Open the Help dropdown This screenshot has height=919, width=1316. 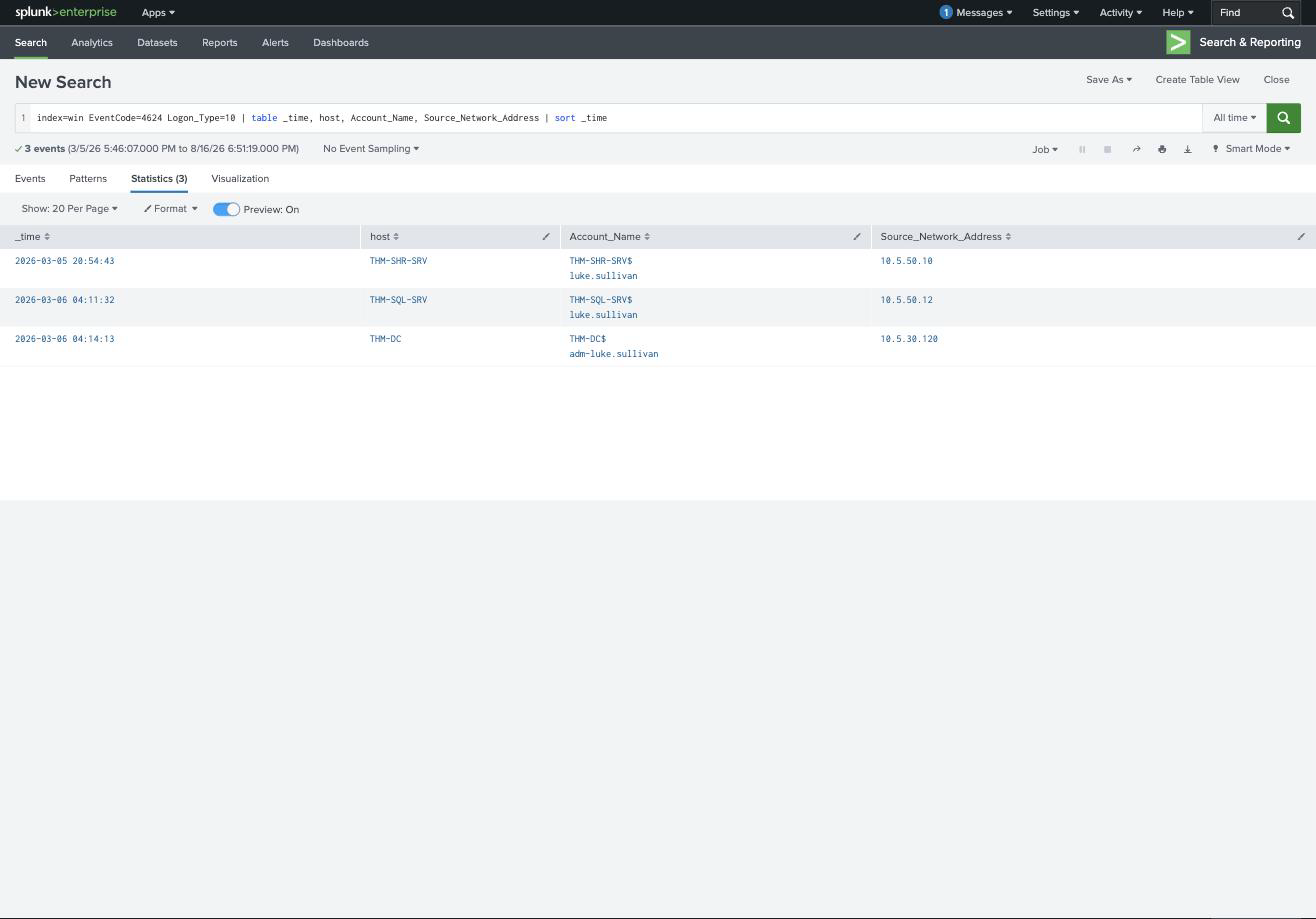pos(1177,13)
